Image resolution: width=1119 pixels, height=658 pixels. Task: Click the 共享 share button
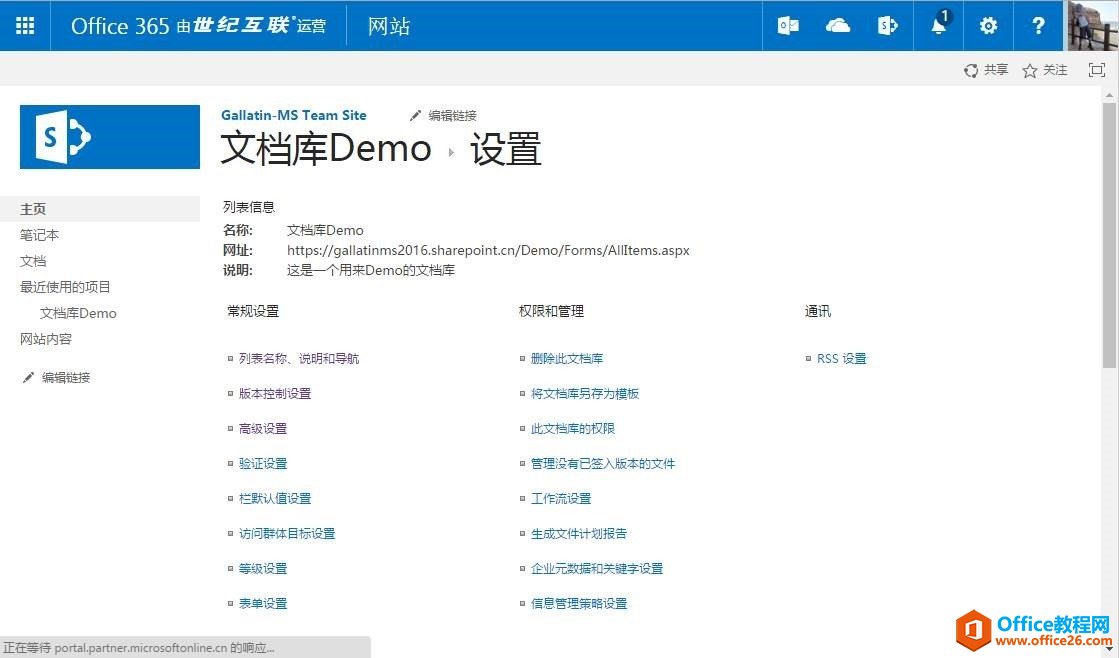click(x=986, y=70)
